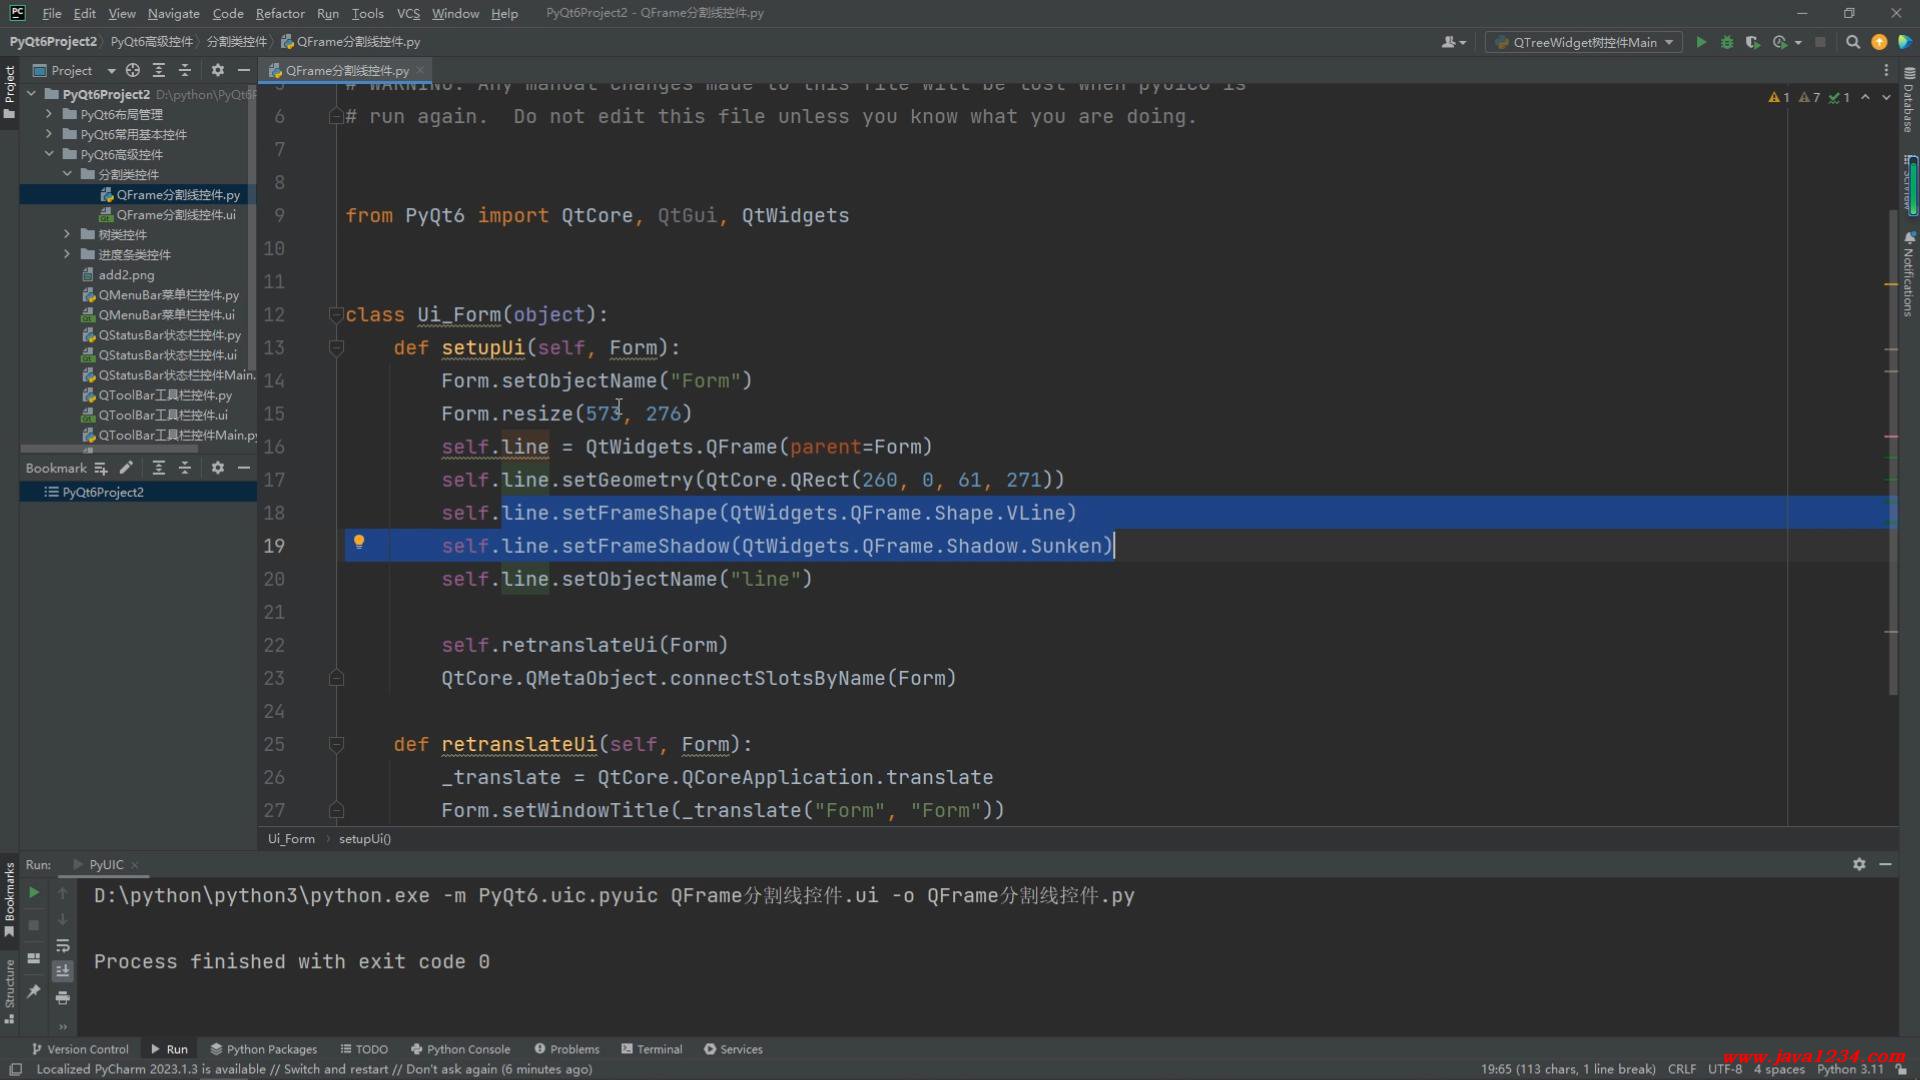Open Services tool window
This screenshot has height=1080, width=1920.
[x=733, y=1049]
